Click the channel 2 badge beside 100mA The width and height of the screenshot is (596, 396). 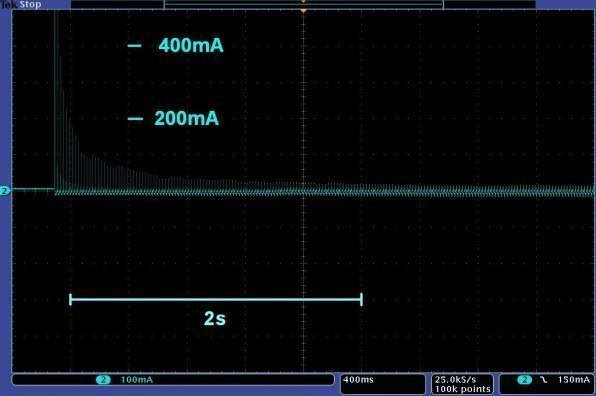coord(103,380)
